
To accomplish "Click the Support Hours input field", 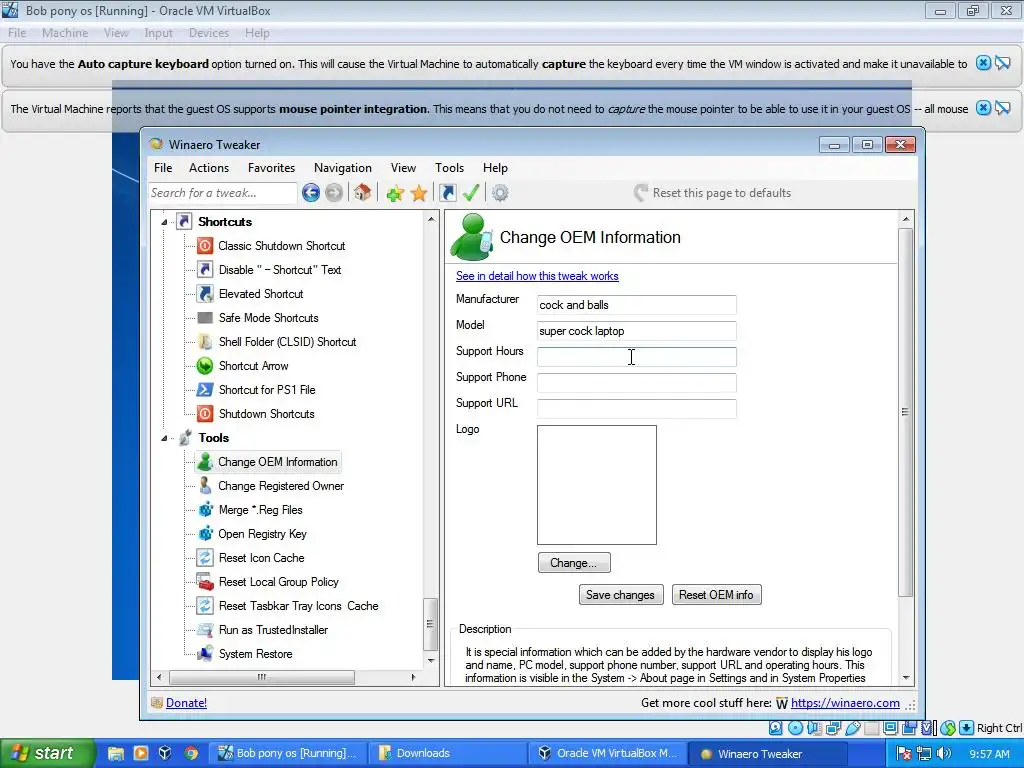I will (636, 357).
